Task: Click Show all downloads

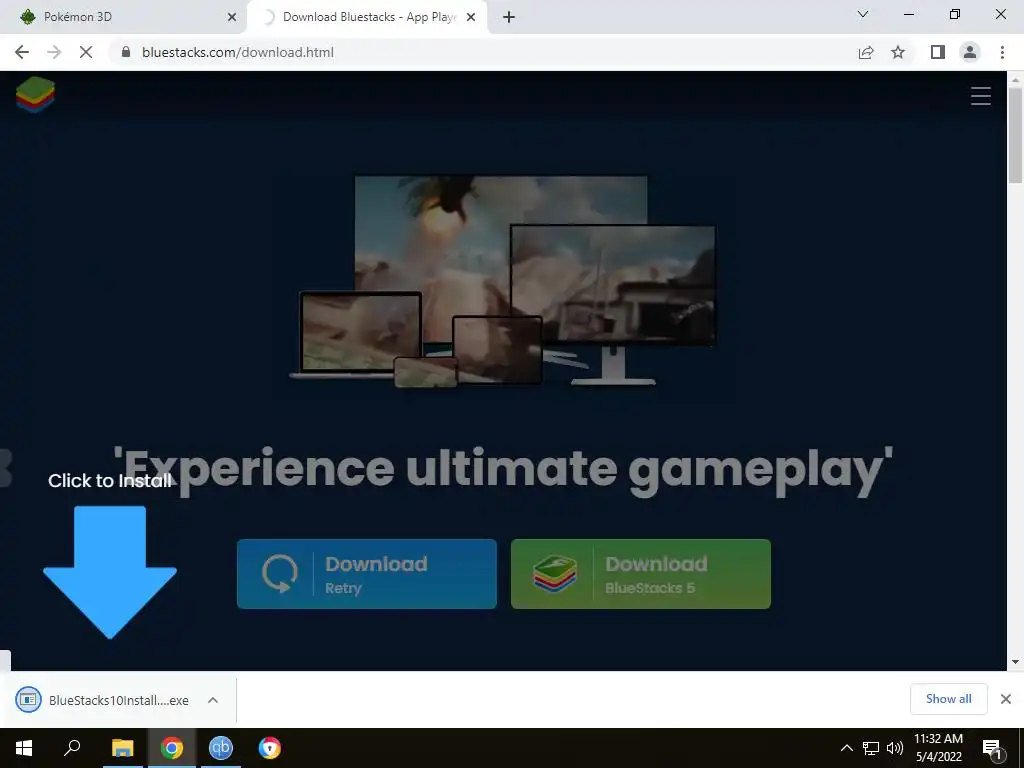Action: [x=948, y=699]
